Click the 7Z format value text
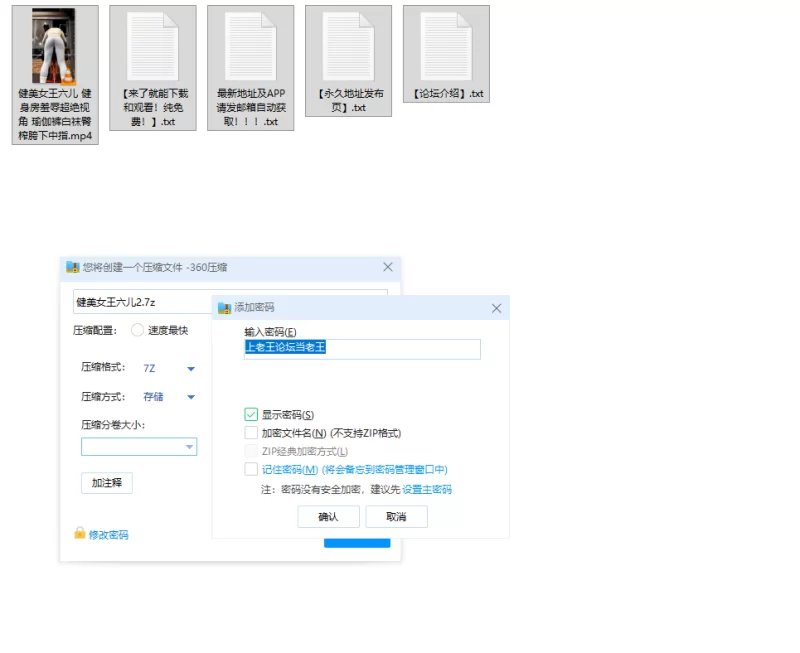800x653 pixels. [149, 368]
